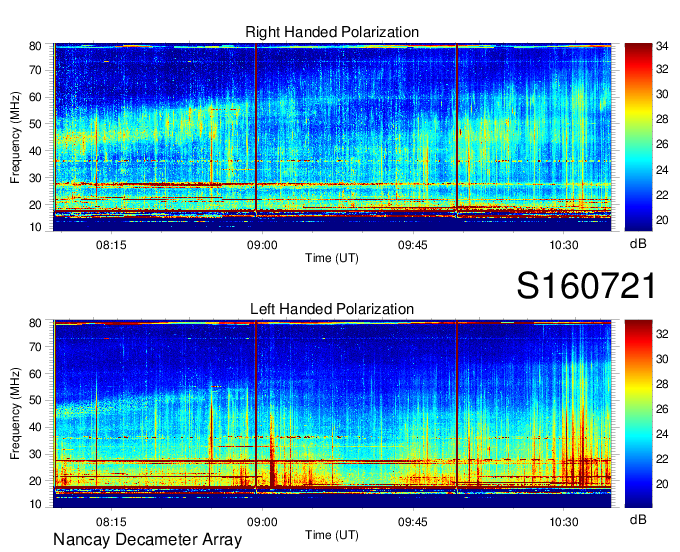Viewport: 680px width, 552px height.
Task: Click the 30 MHz tick on Left Handed plot
Action: point(35,454)
